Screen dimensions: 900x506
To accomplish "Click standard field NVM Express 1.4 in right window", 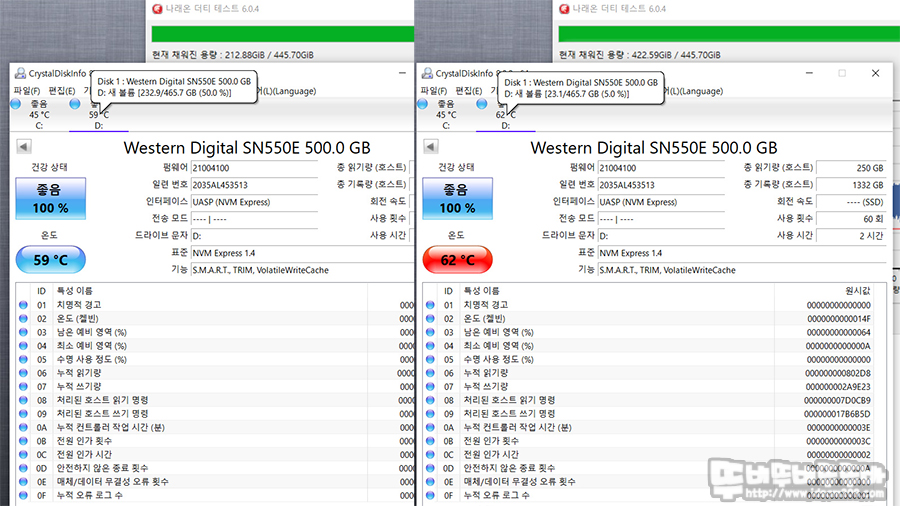I will click(x=742, y=253).
